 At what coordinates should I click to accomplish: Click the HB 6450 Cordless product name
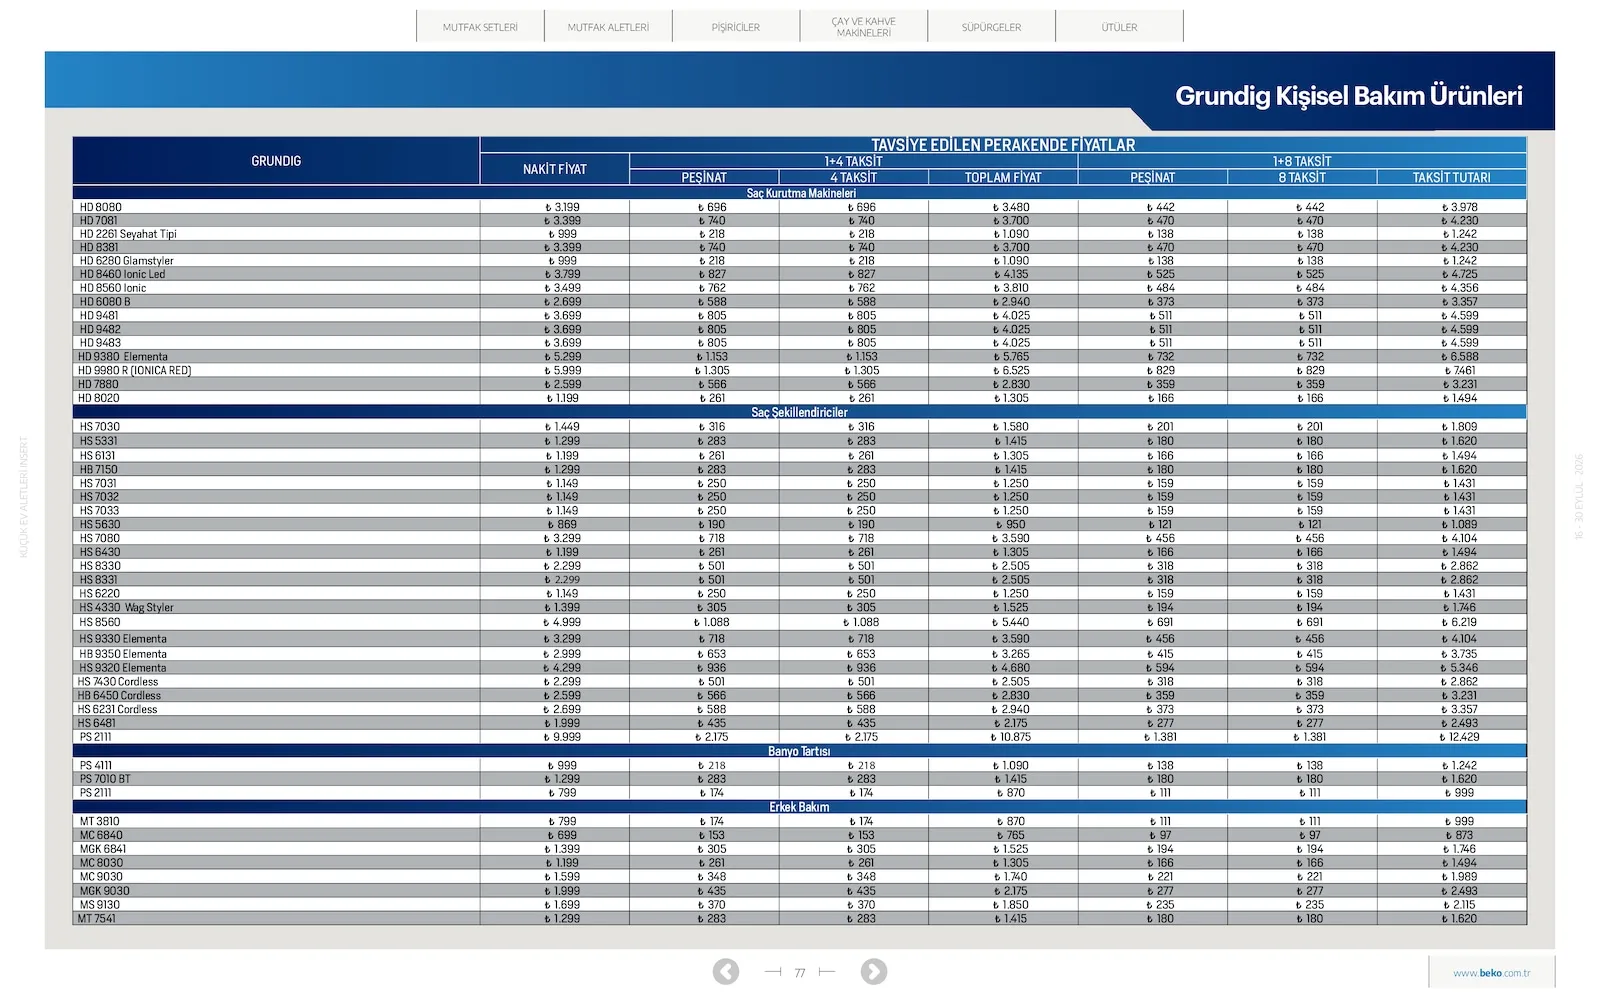click(x=119, y=696)
